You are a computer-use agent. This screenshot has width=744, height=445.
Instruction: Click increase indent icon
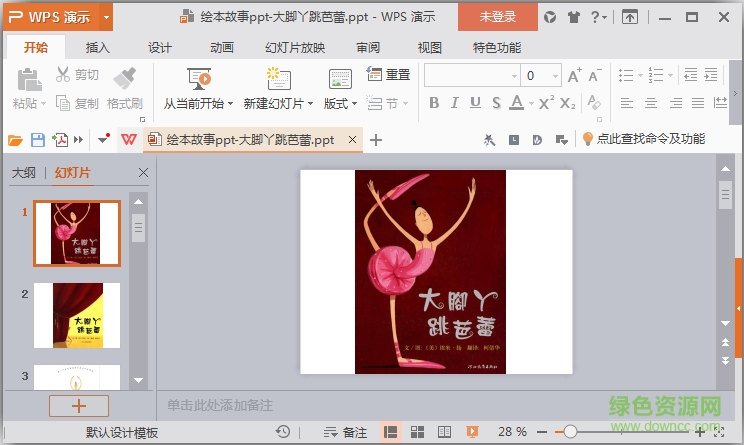tap(711, 75)
